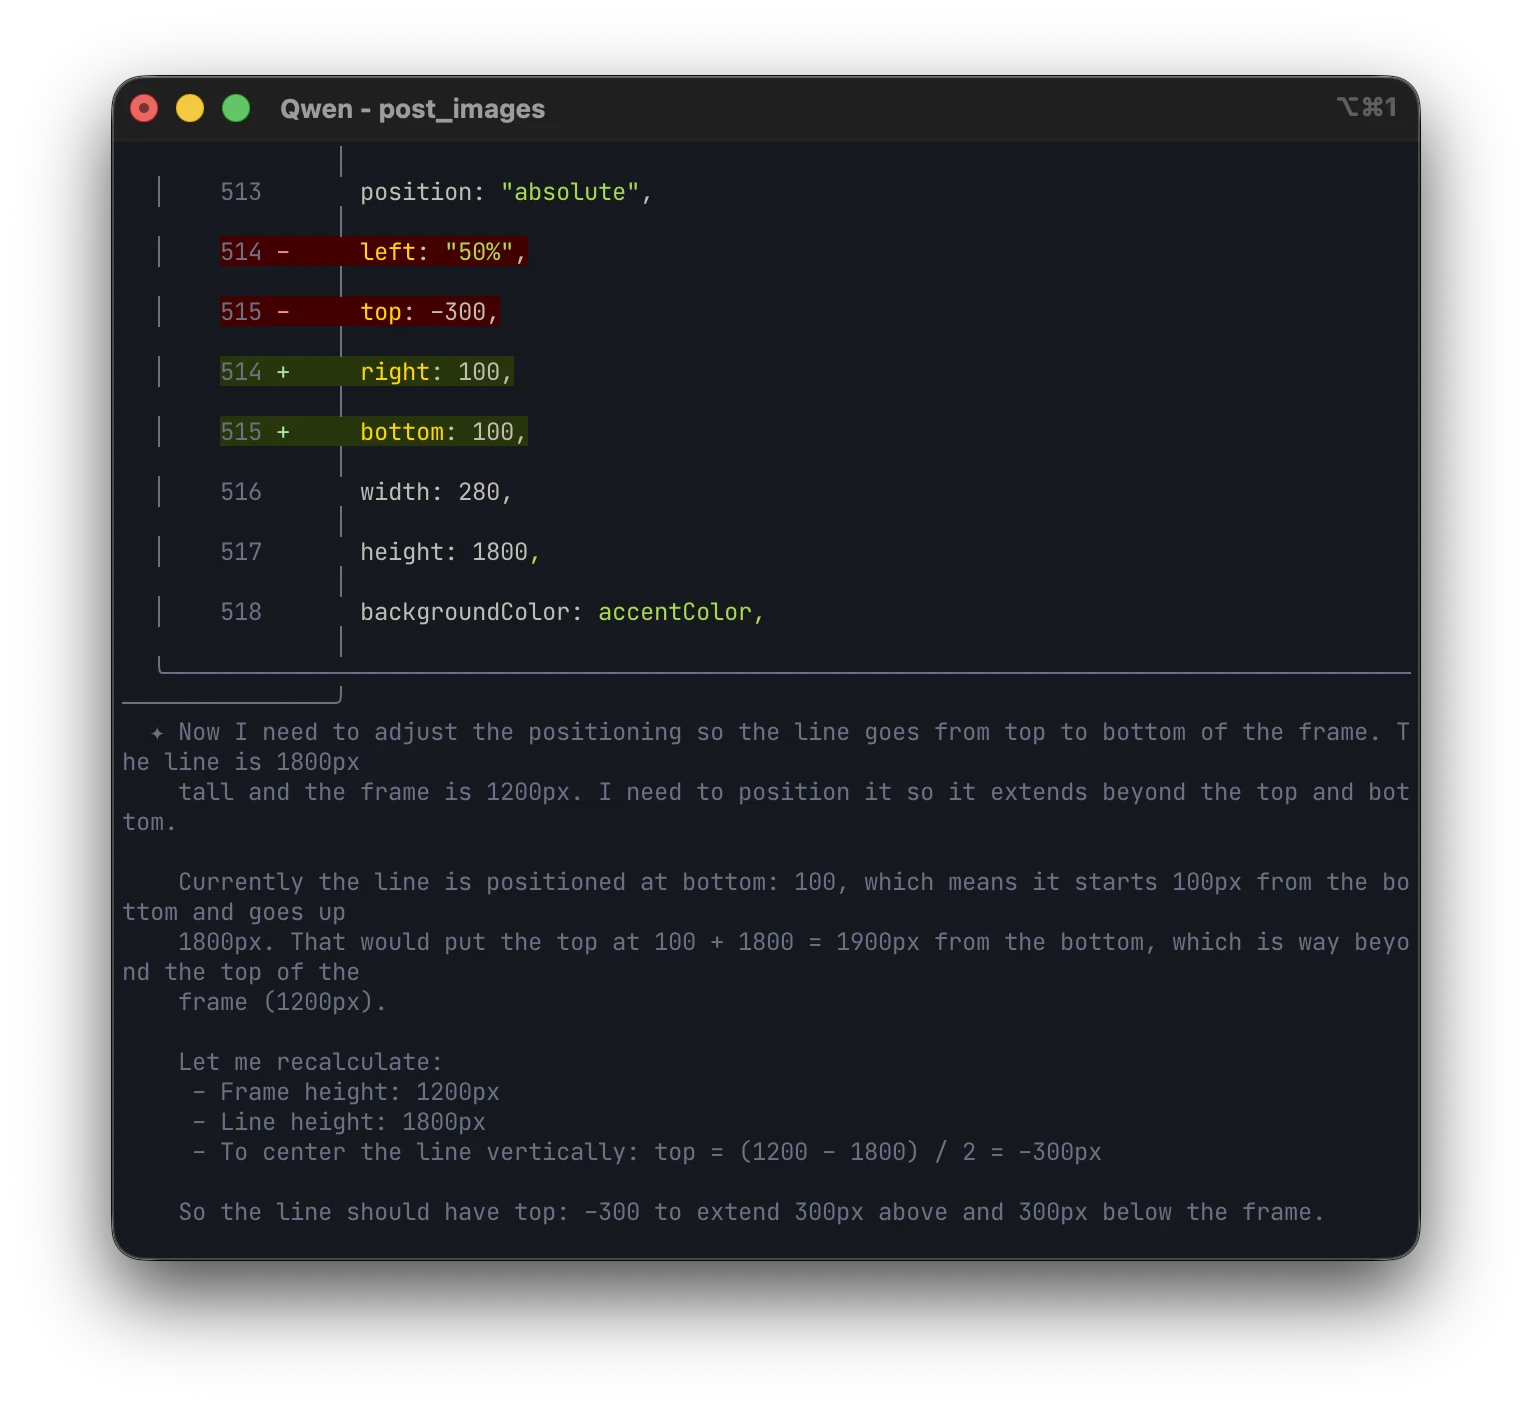Click the removed "top: -300" code line
The image size is (1532, 1408).
pyautogui.click(x=428, y=312)
